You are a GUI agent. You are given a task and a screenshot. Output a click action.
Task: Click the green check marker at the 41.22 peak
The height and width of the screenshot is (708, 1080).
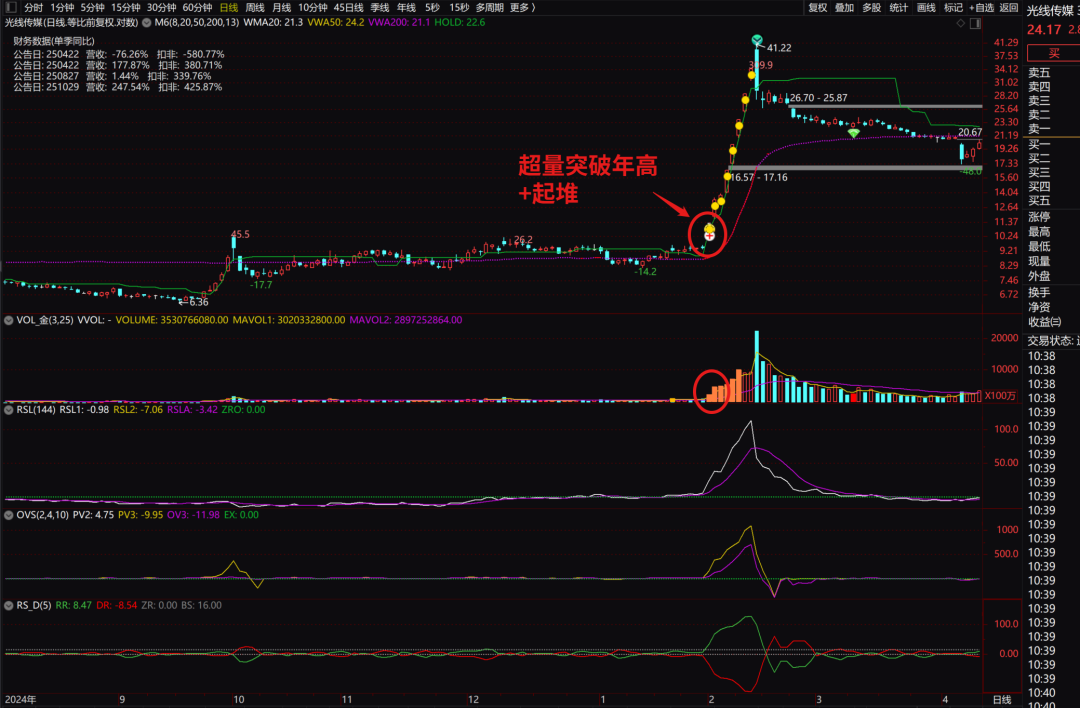(757, 40)
